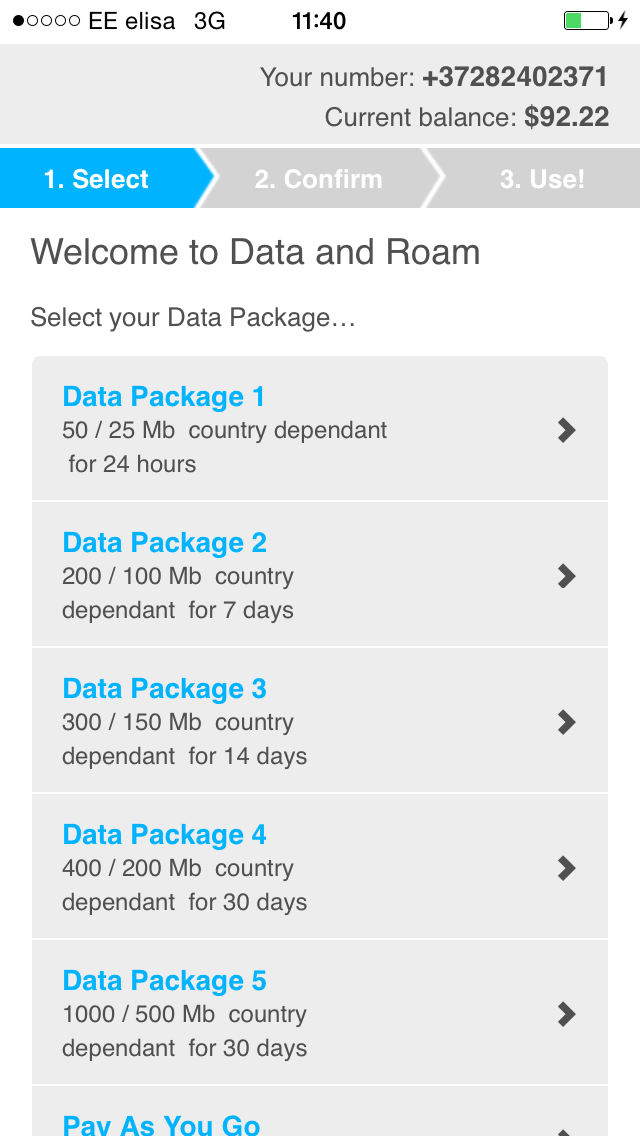Tap the phone number +37282402371

pyautogui.click(x=515, y=78)
